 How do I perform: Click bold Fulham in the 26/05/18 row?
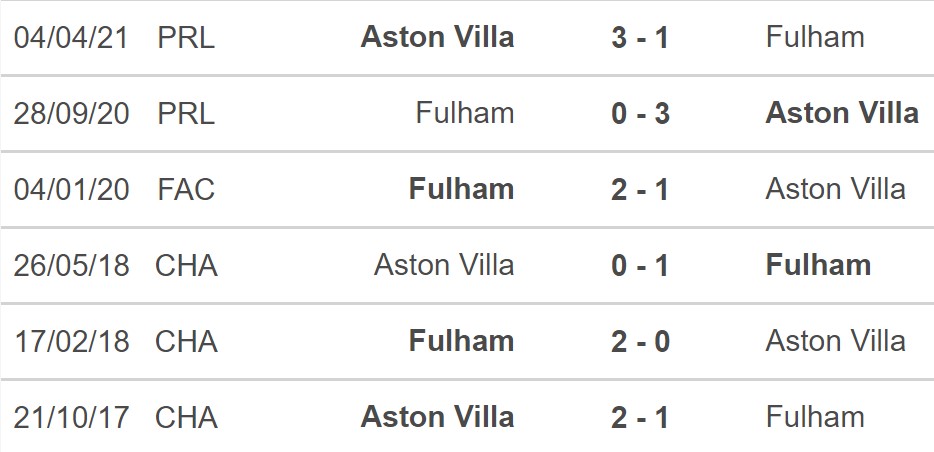click(818, 265)
